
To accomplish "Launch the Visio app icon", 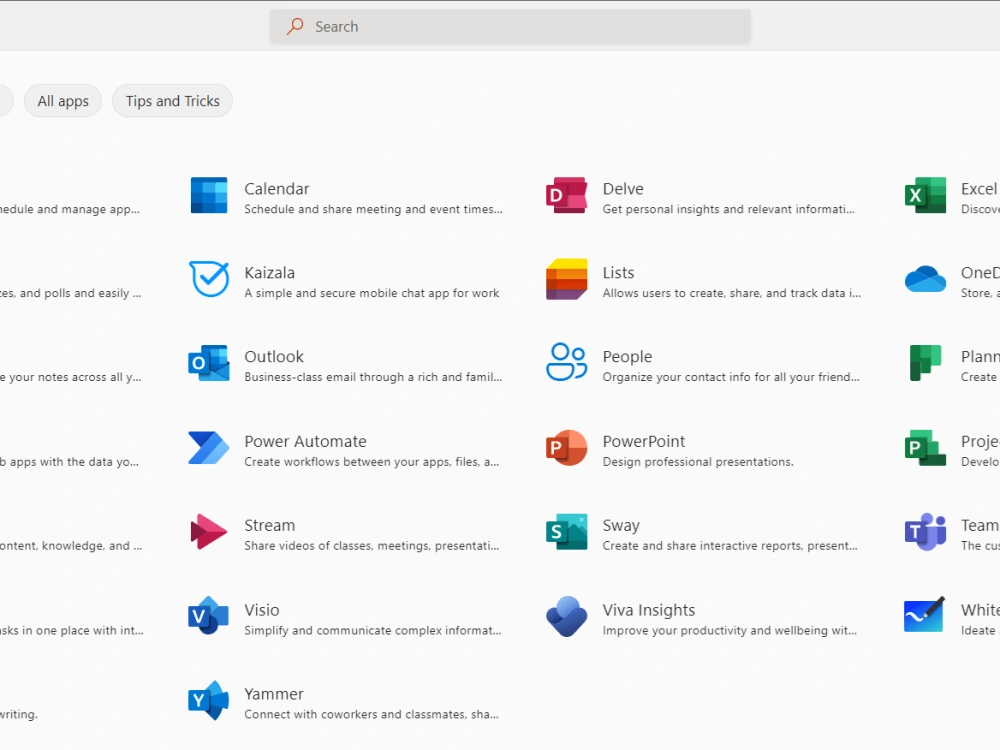I will [209, 616].
